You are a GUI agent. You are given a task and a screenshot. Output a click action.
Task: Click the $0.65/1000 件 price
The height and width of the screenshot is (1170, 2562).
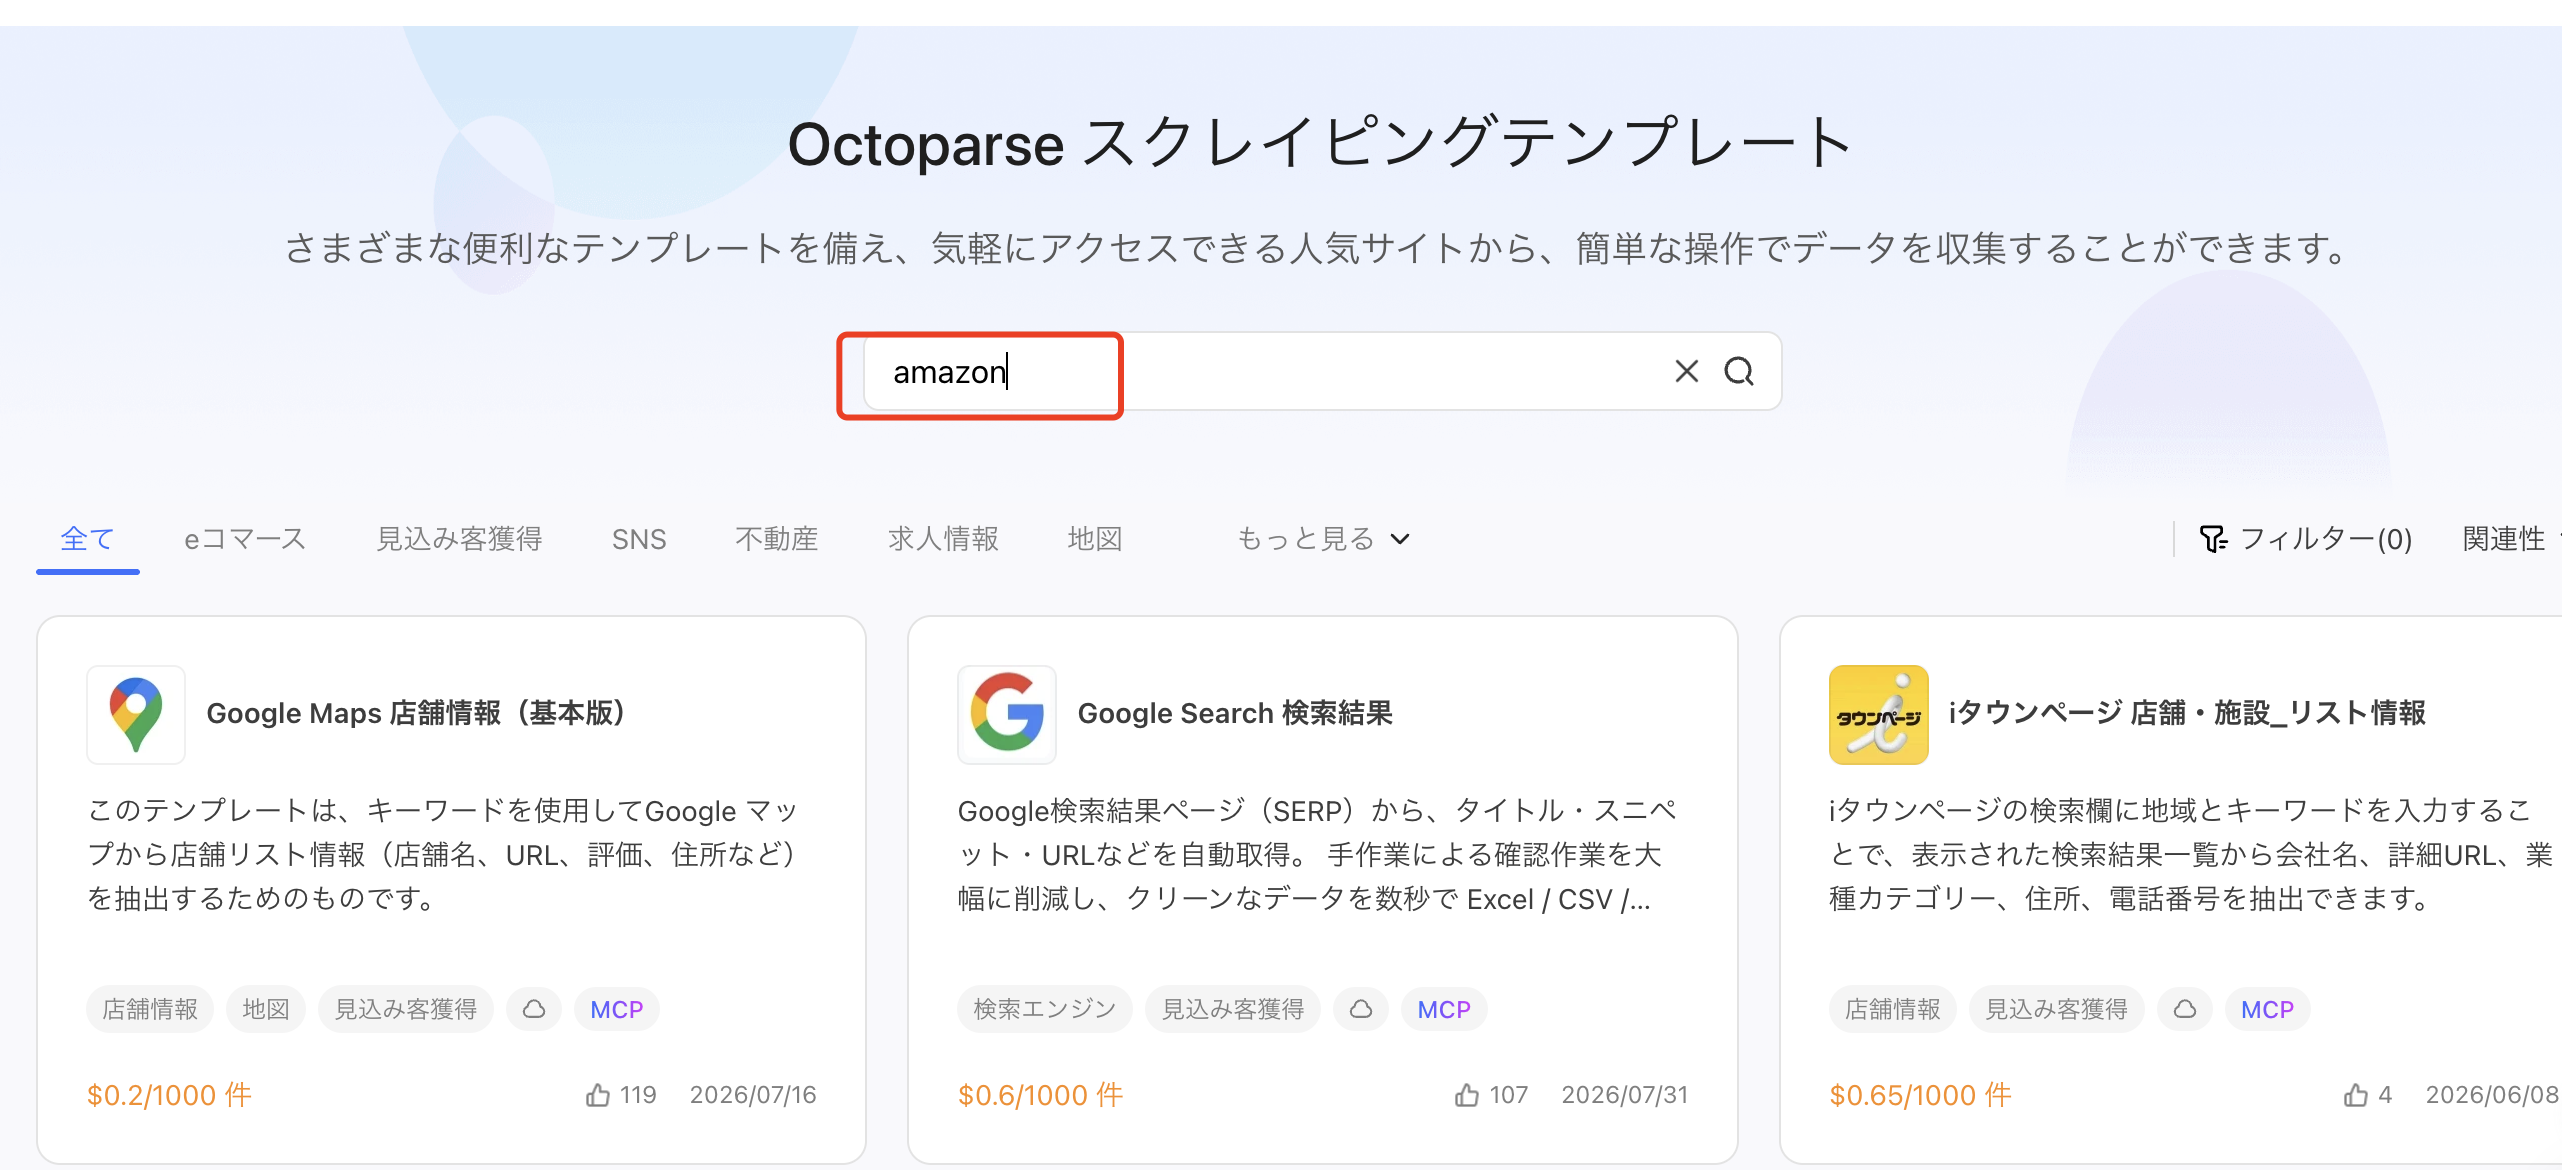[1920, 1095]
